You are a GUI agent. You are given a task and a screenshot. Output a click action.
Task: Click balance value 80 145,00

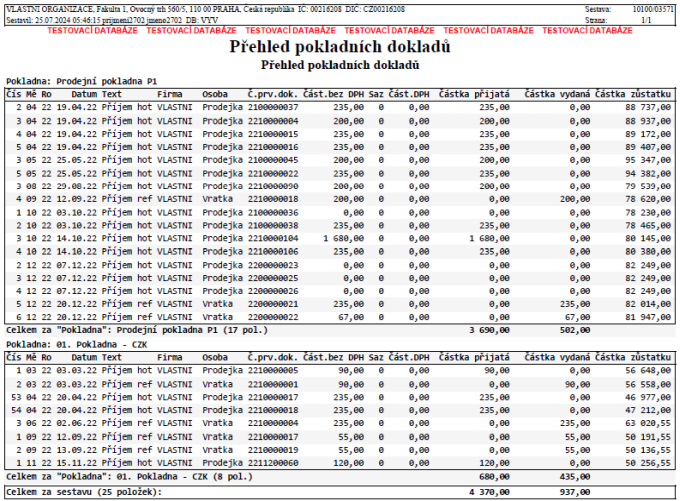648,239
